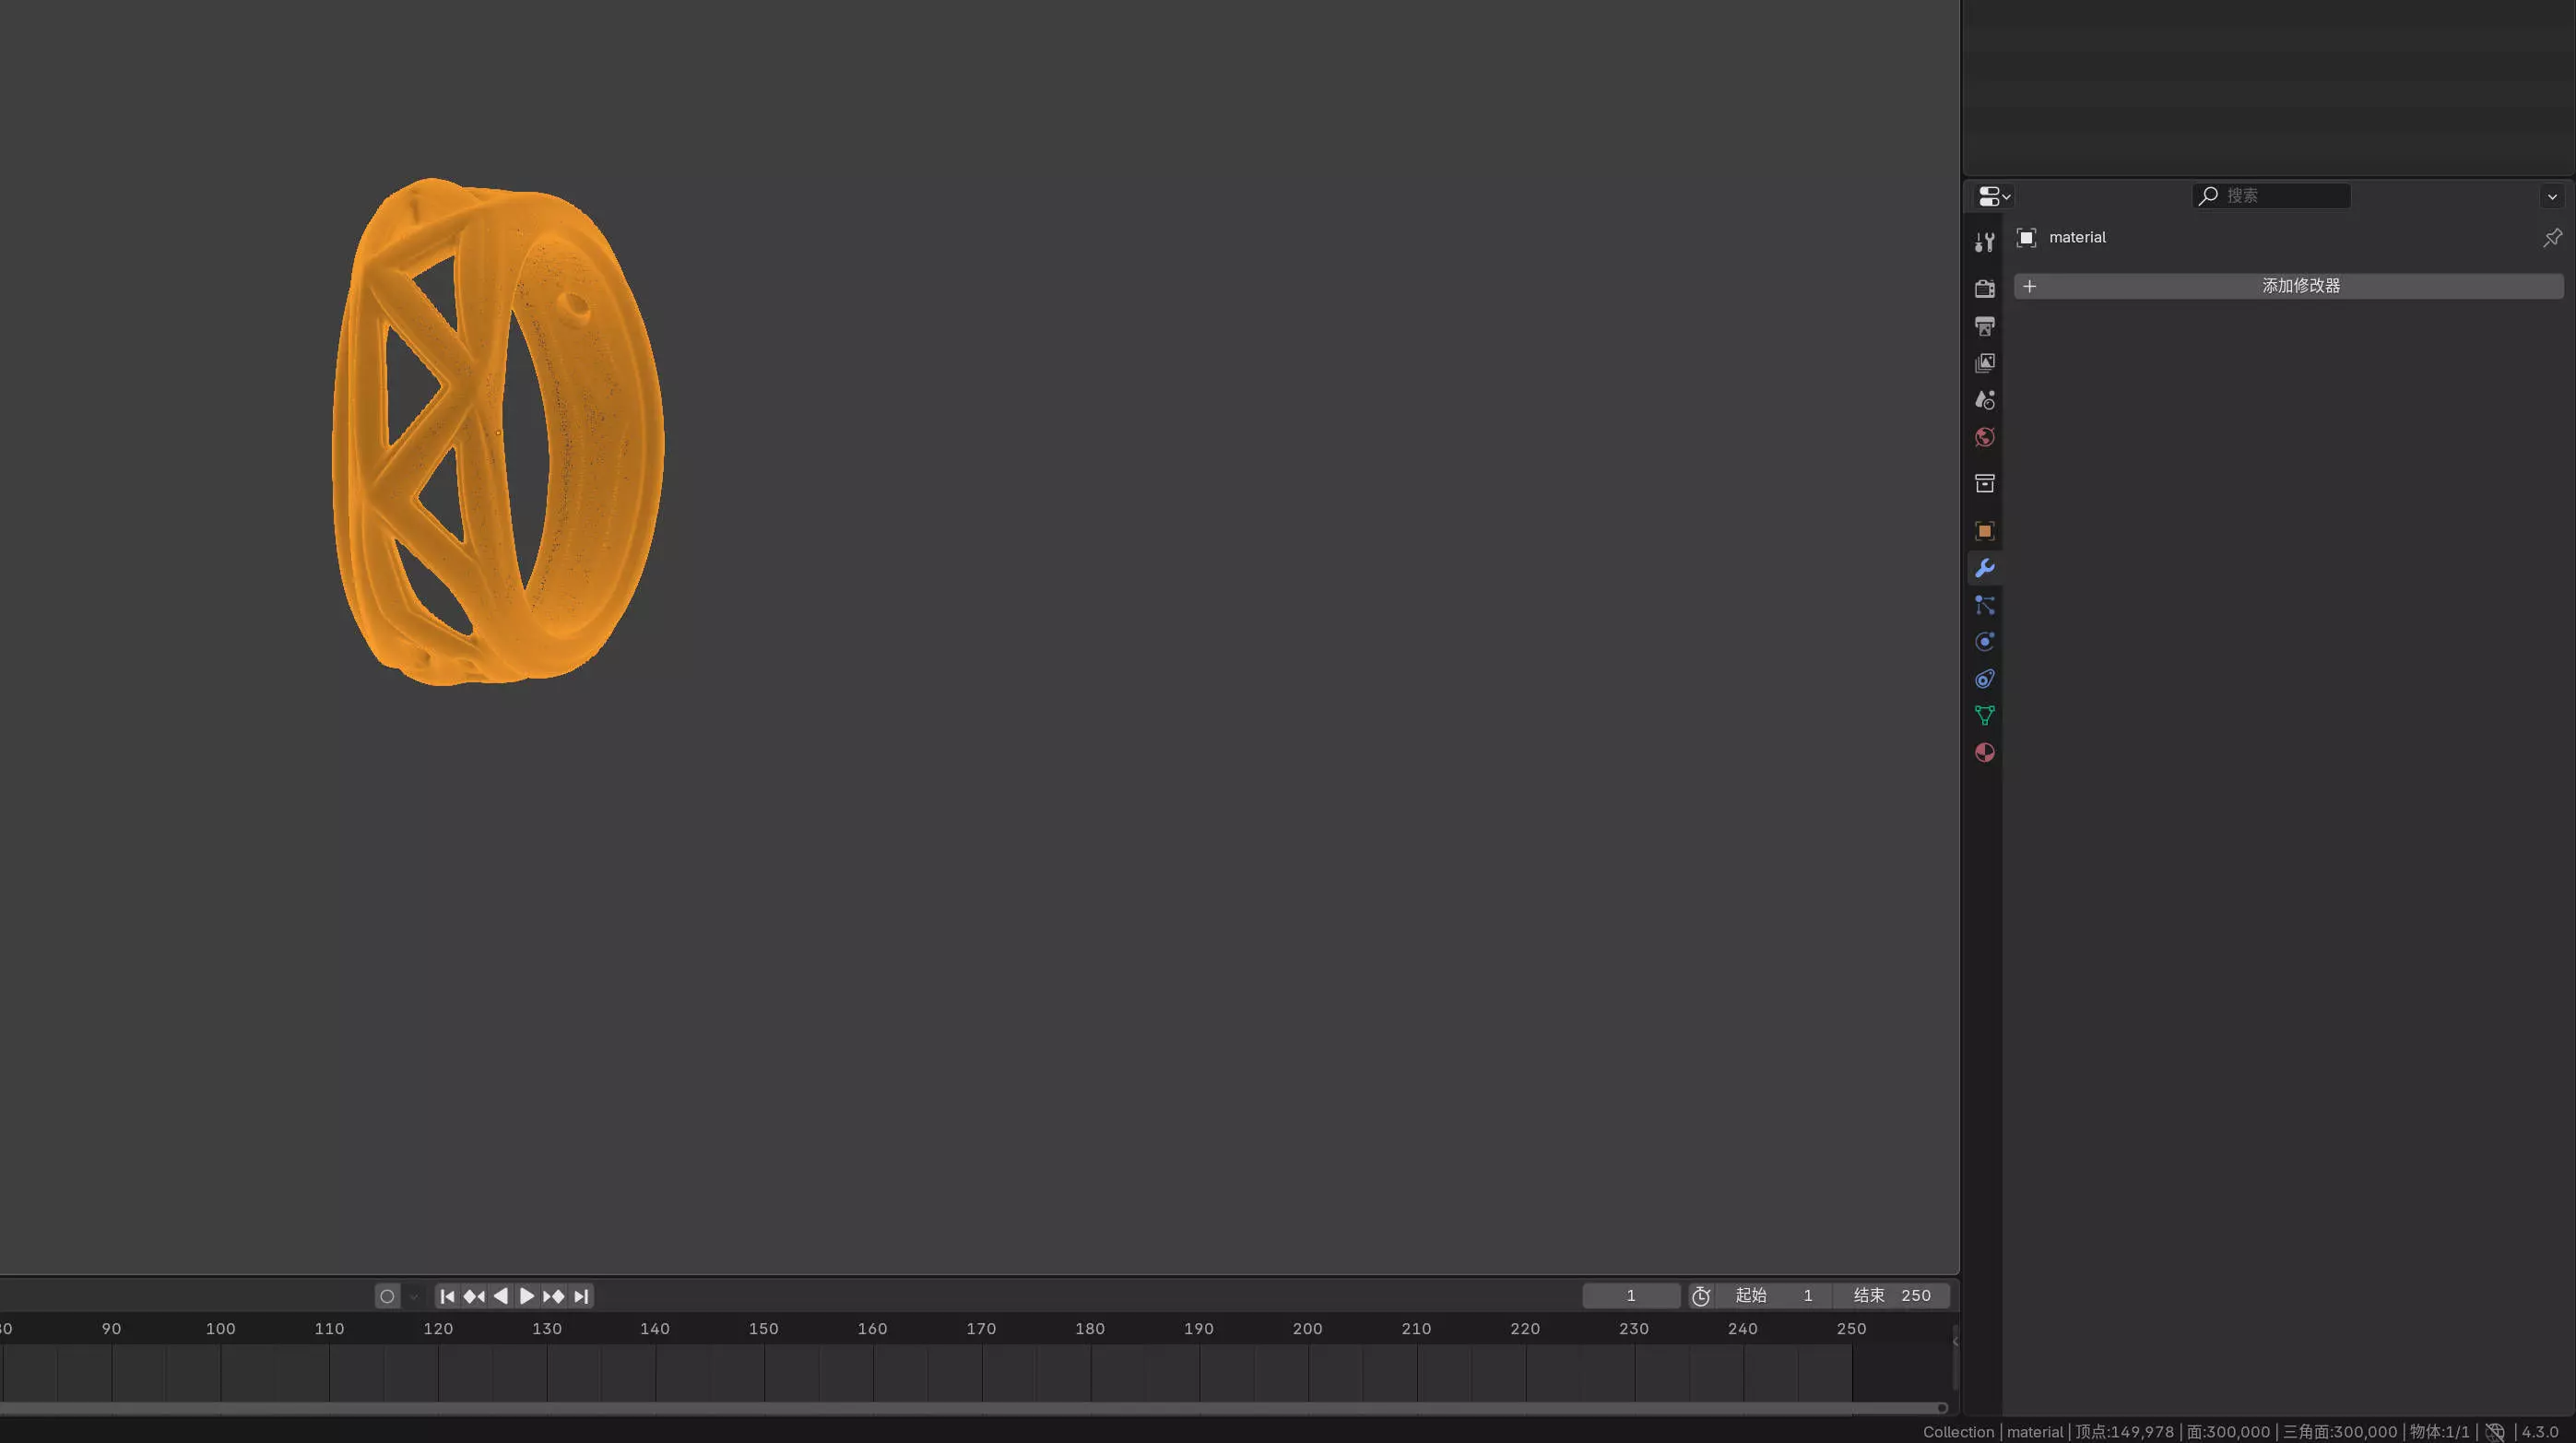Open the Render properties tab
Screen dimensions: 2576x1443
(x=1985, y=289)
